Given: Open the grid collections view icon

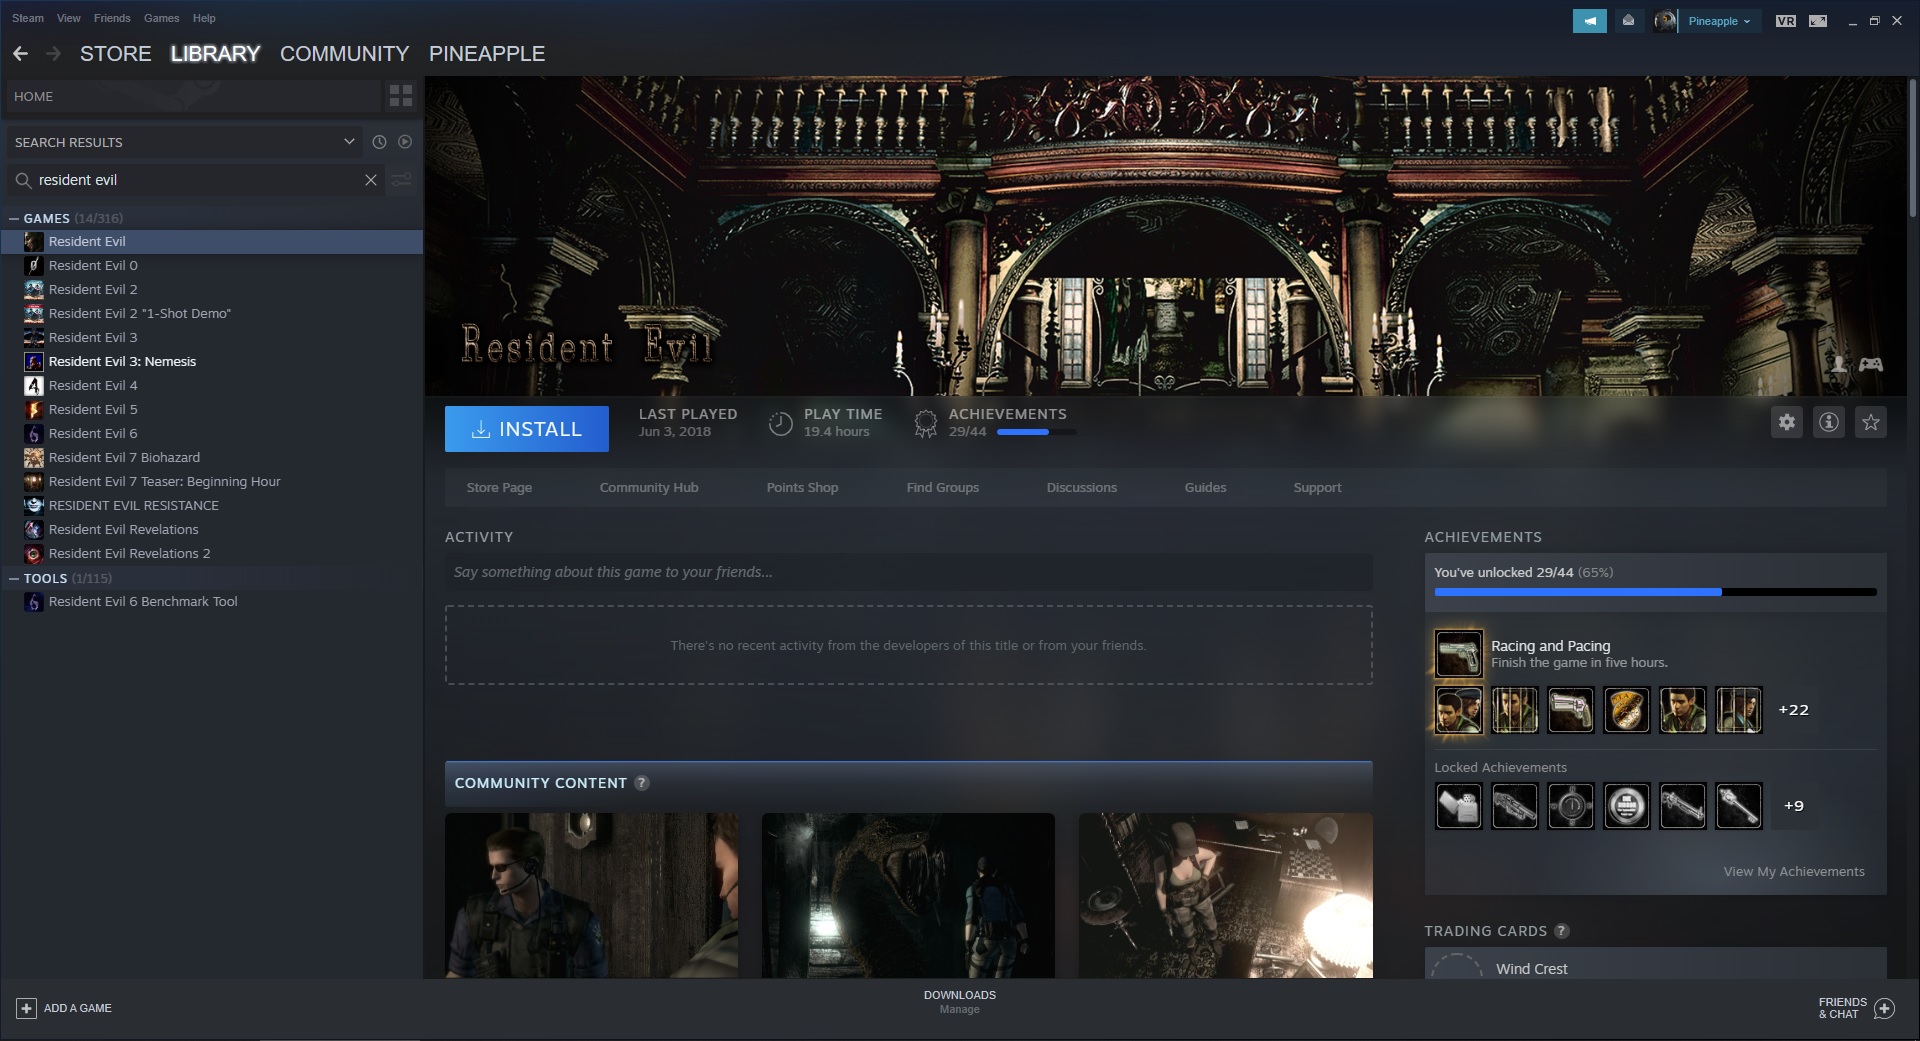Looking at the screenshot, I should 401,96.
